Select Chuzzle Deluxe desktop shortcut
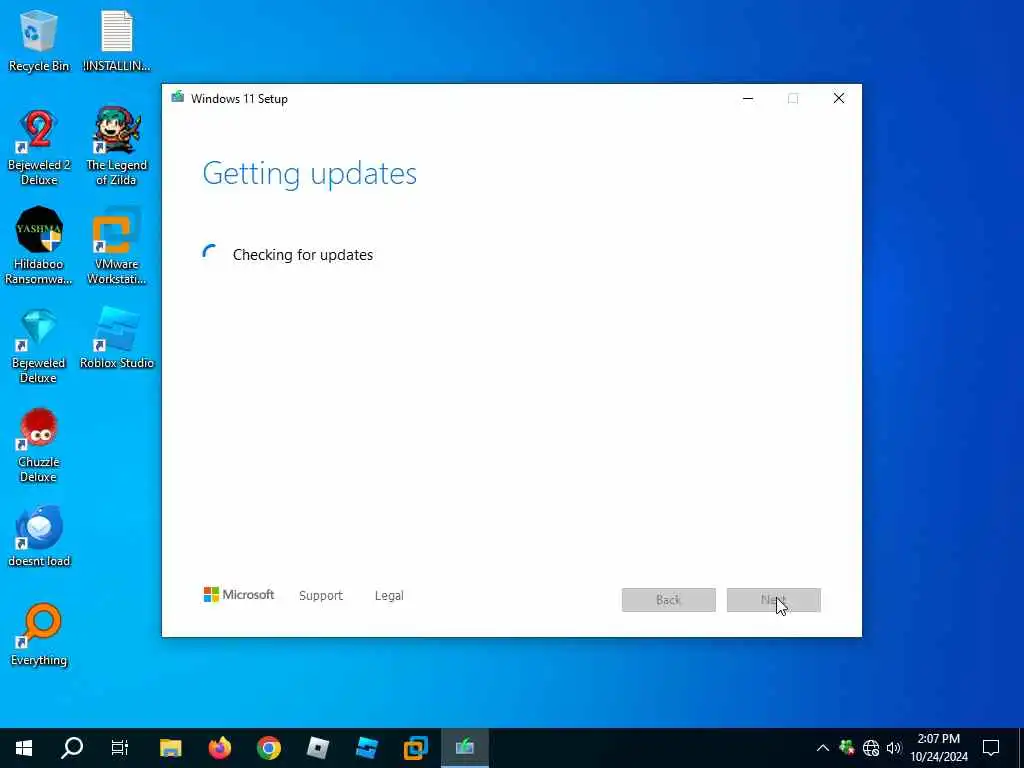The image size is (1024, 768). [x=39, y=445]
